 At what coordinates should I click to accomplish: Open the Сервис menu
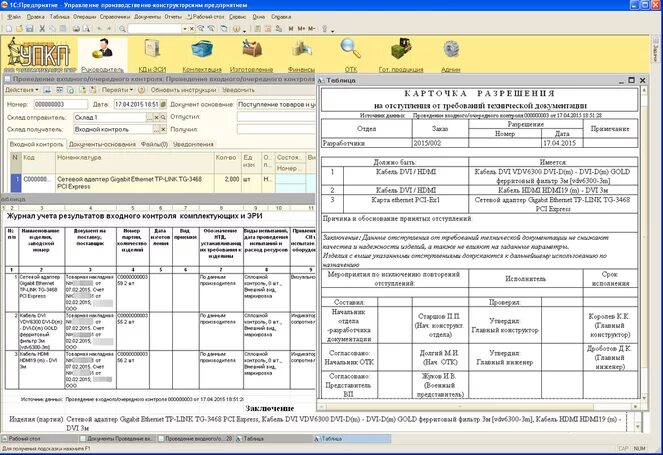238,17
